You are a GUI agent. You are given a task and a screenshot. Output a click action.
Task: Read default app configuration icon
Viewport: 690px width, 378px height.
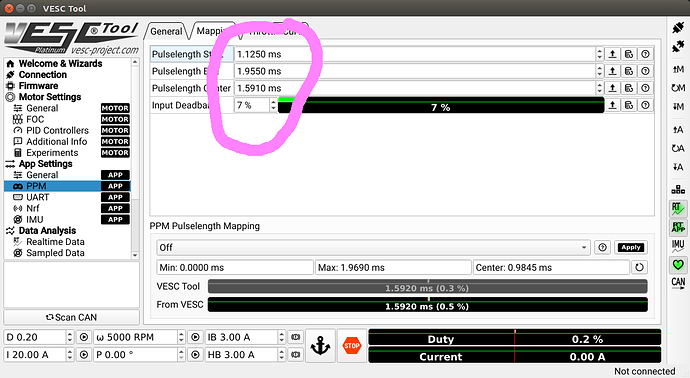(x=678, y=148)
